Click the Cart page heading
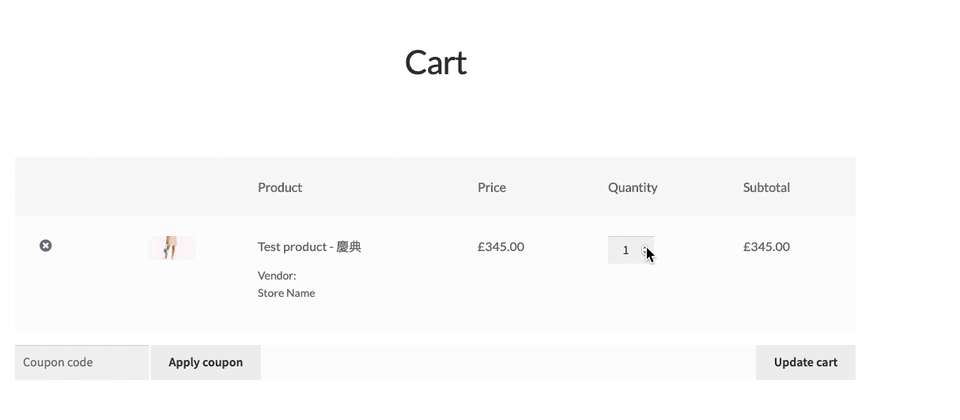 click(435, 63)
